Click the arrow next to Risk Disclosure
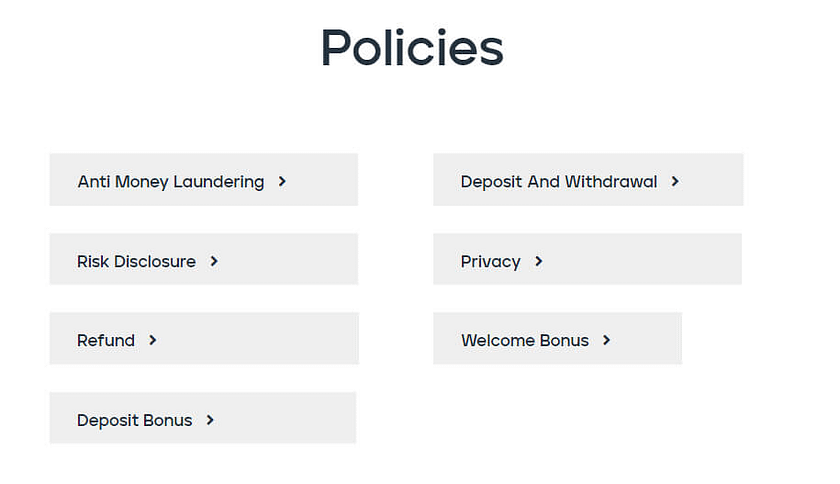This screenshot has height=484, width=840. (x=214, y=262)
